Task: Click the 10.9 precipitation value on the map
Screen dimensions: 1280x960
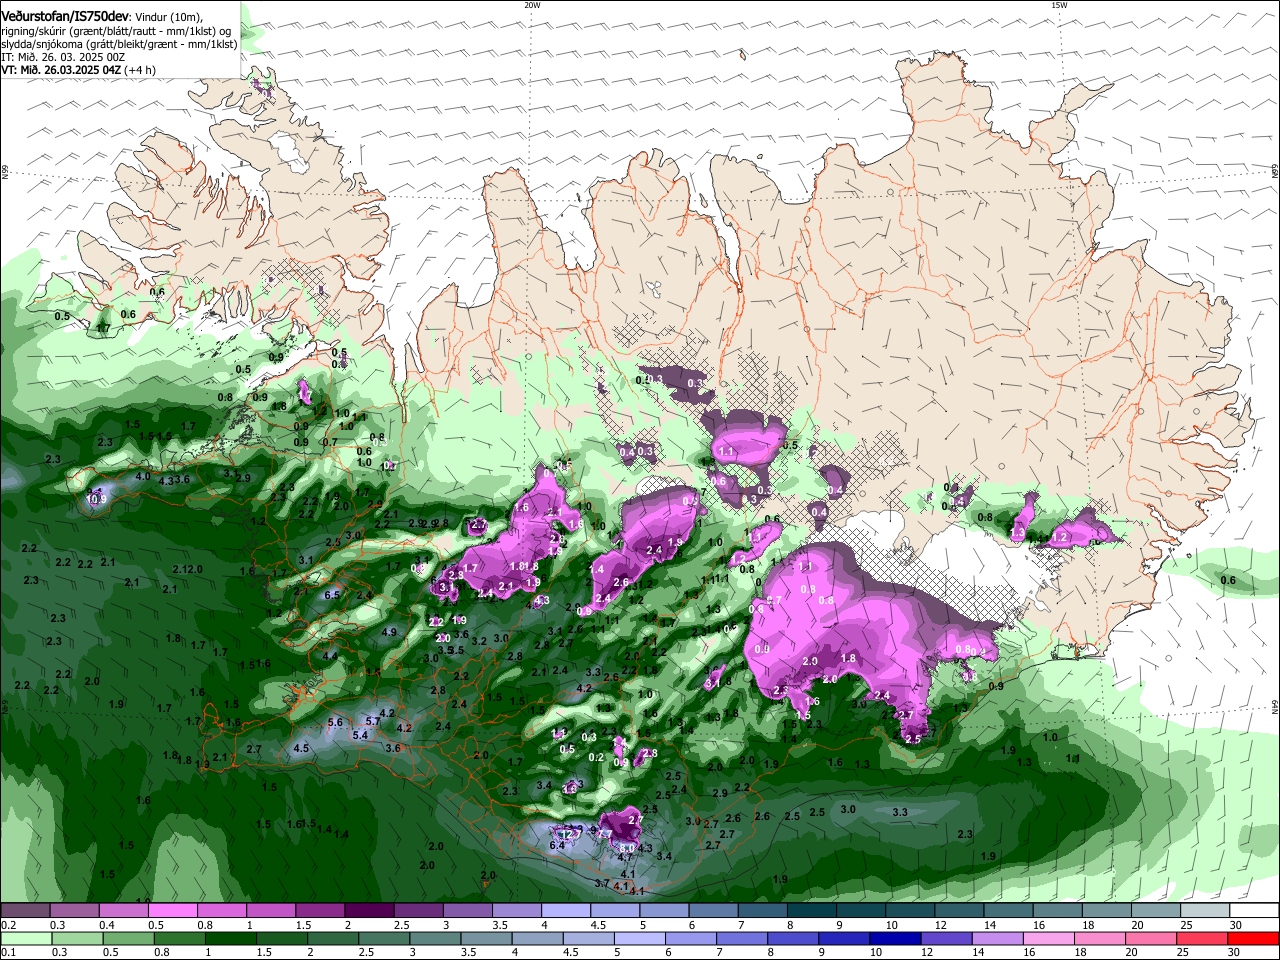Action: [97, 499]
